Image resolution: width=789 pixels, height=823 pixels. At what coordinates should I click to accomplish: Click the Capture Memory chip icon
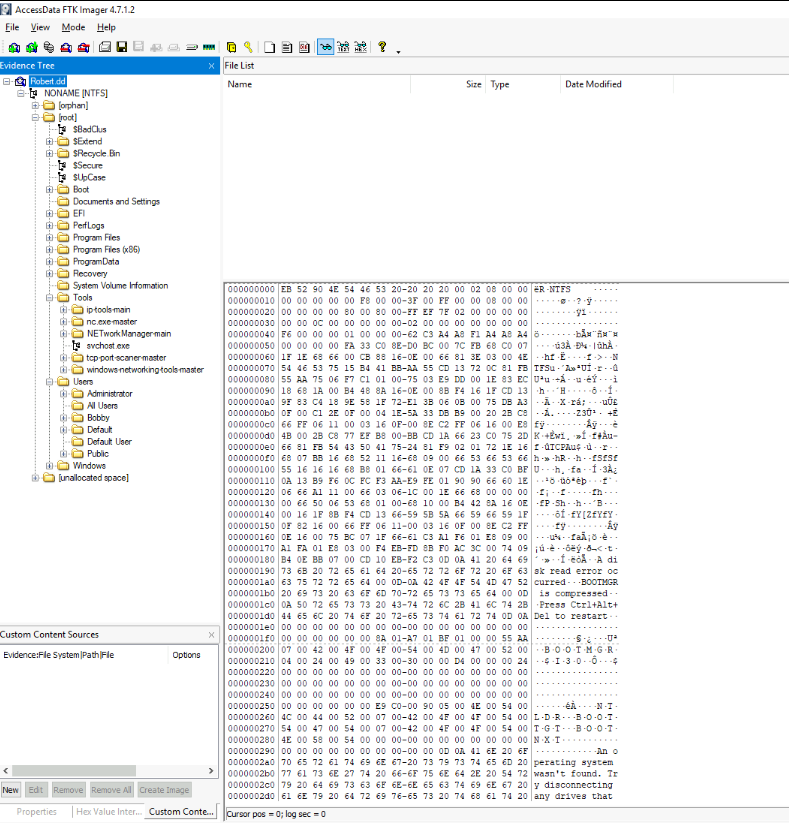click(x=209, y=47)
